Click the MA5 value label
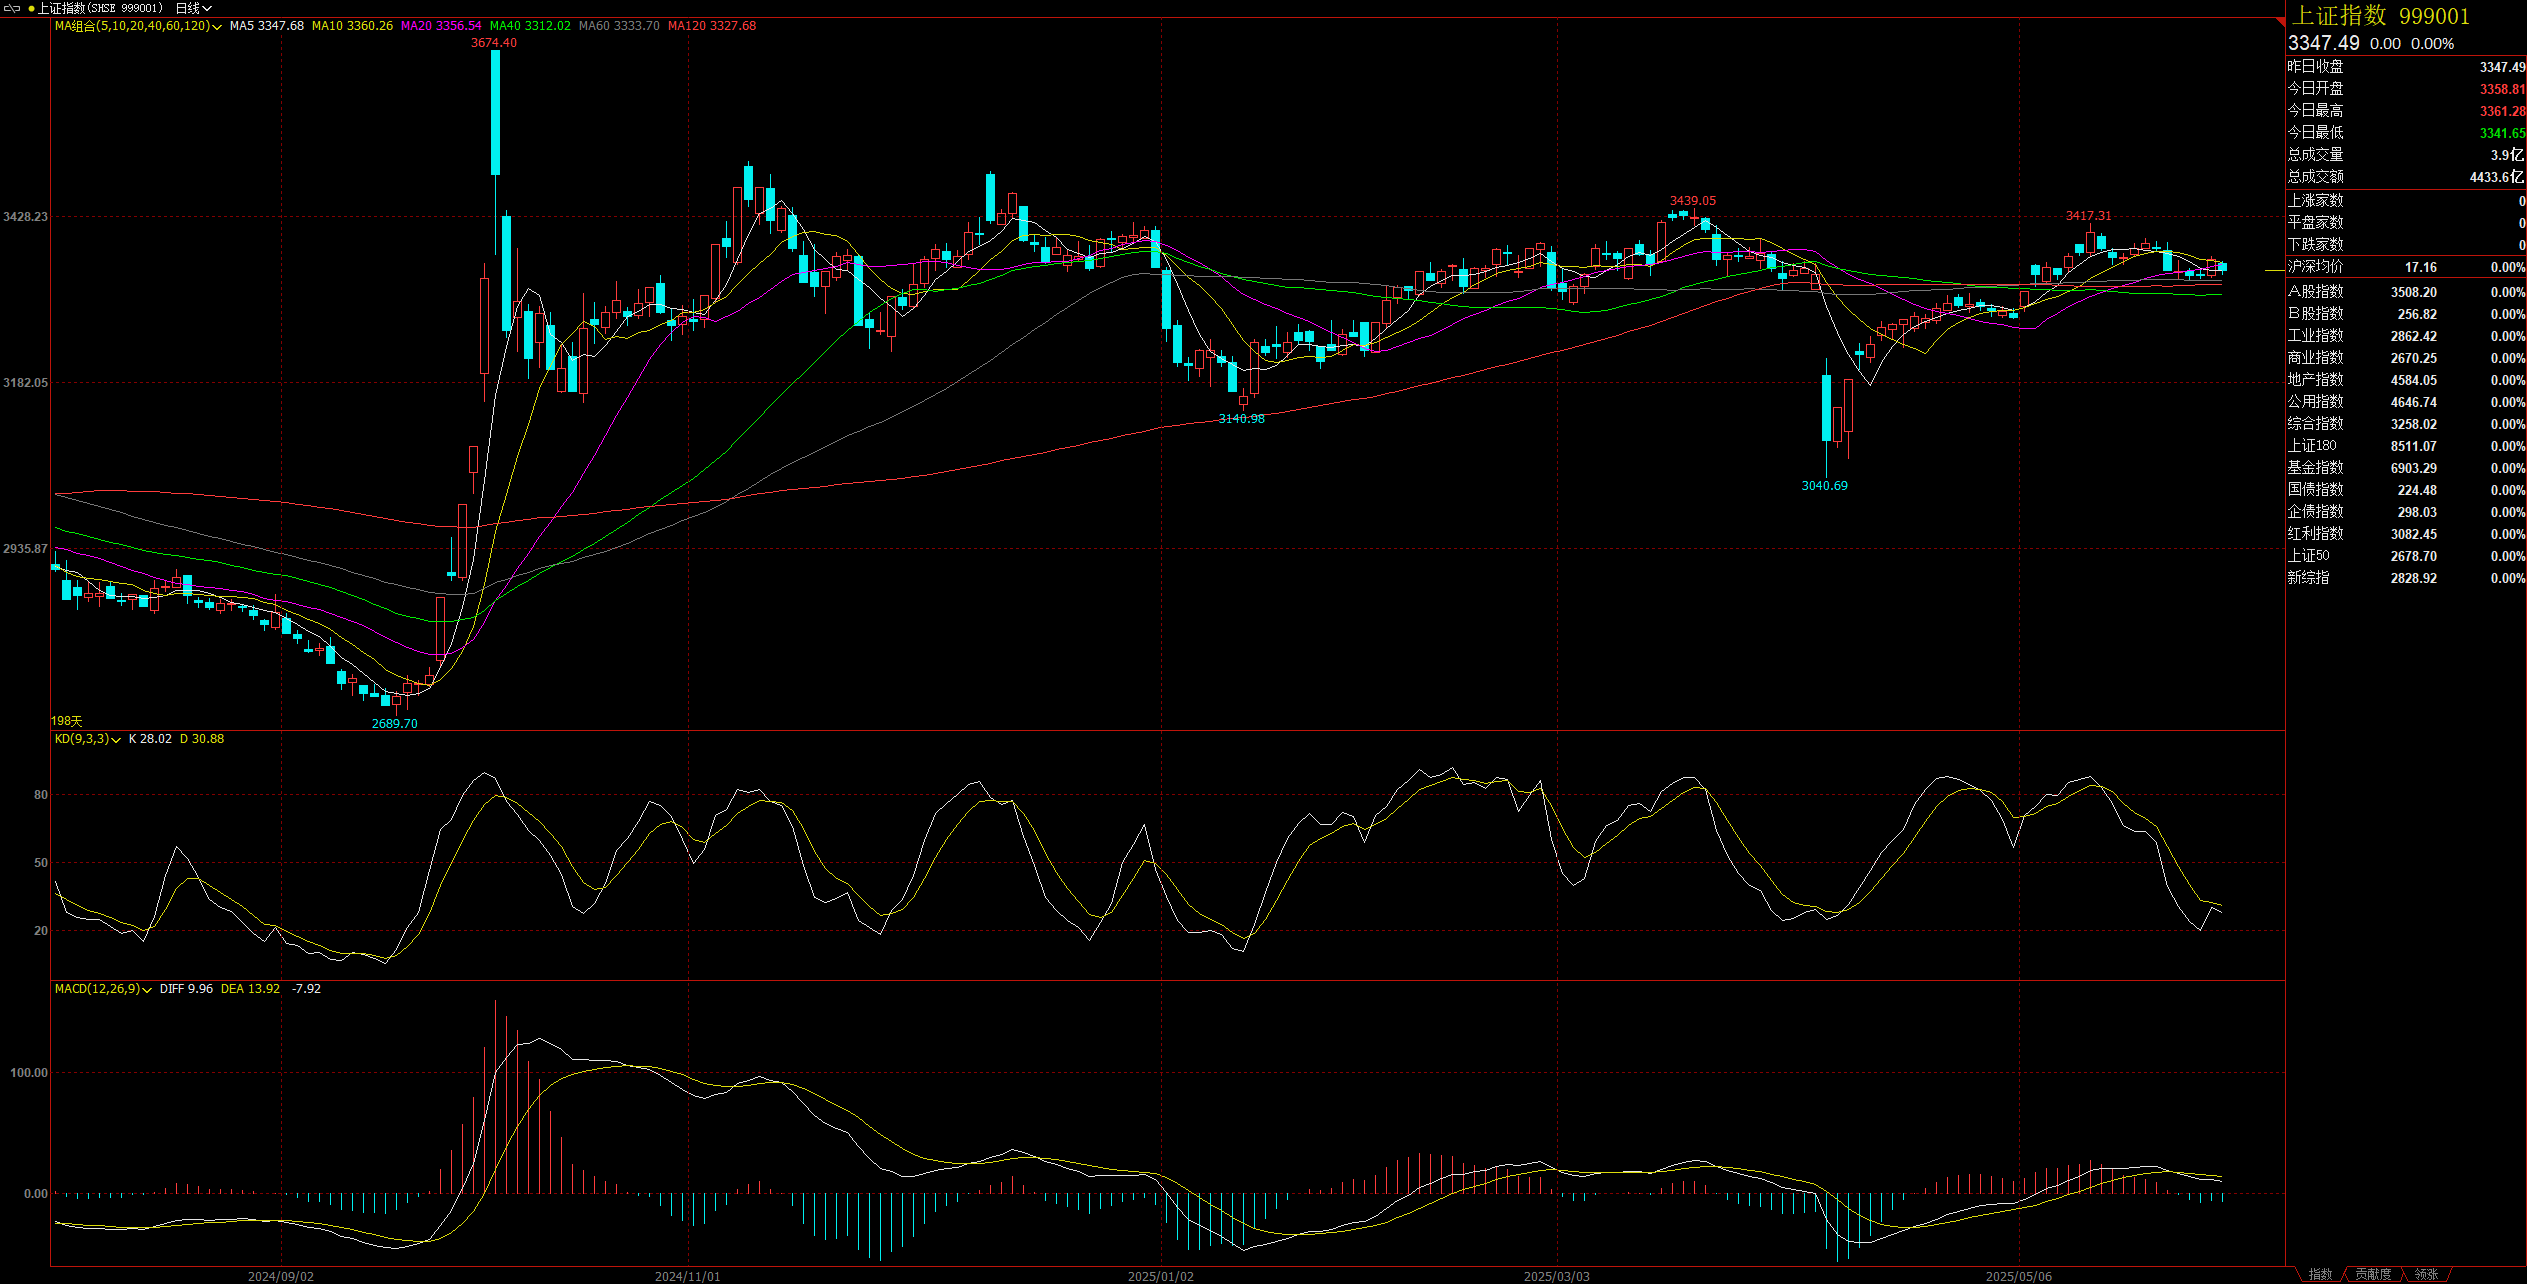 (x=266, y=26)
